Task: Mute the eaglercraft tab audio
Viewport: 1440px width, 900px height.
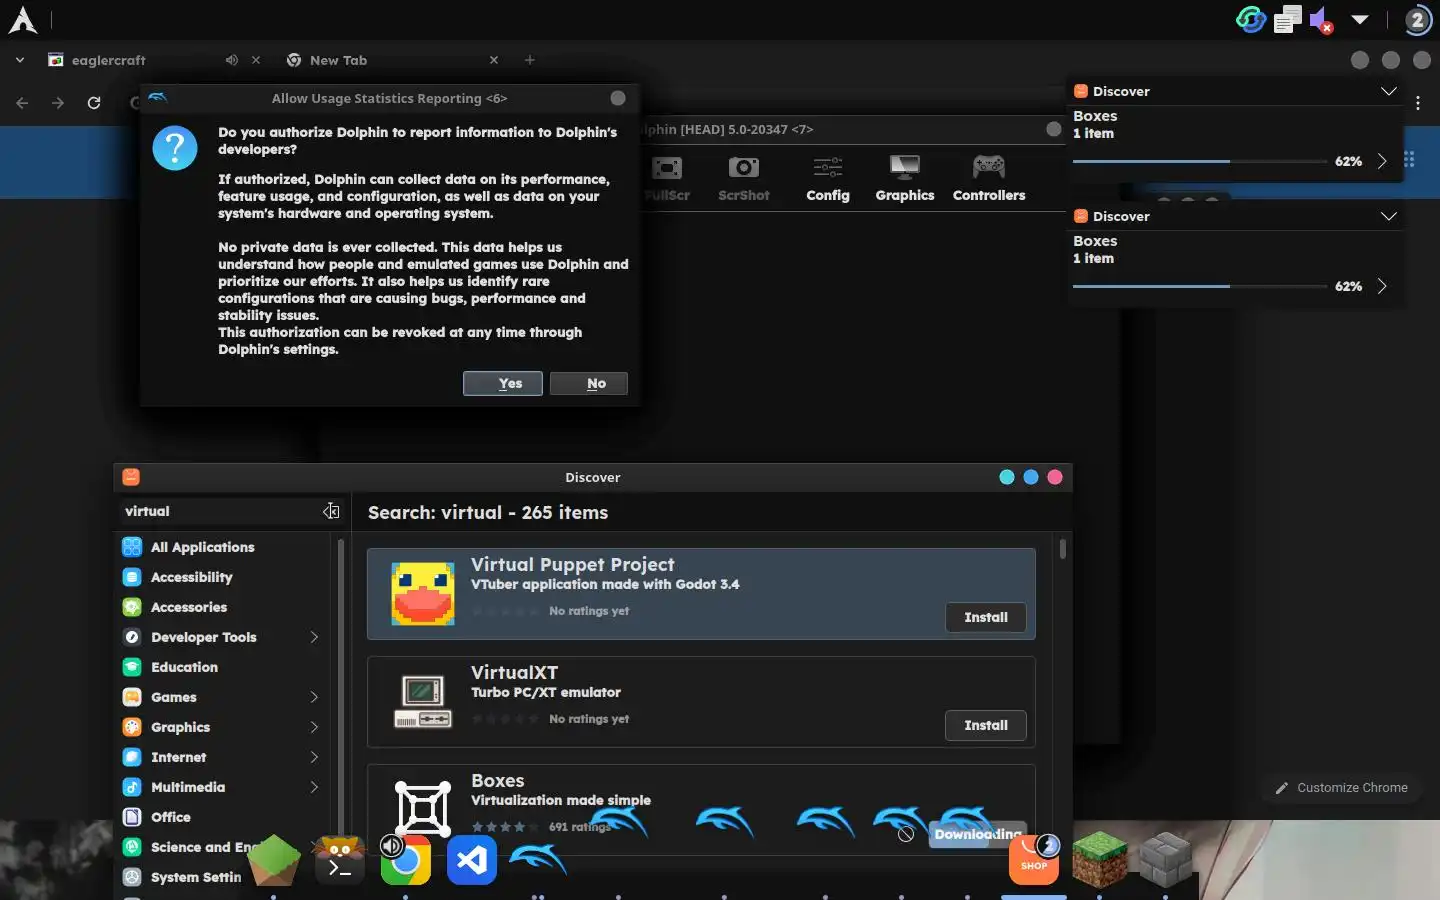Action: pos(232,60)
